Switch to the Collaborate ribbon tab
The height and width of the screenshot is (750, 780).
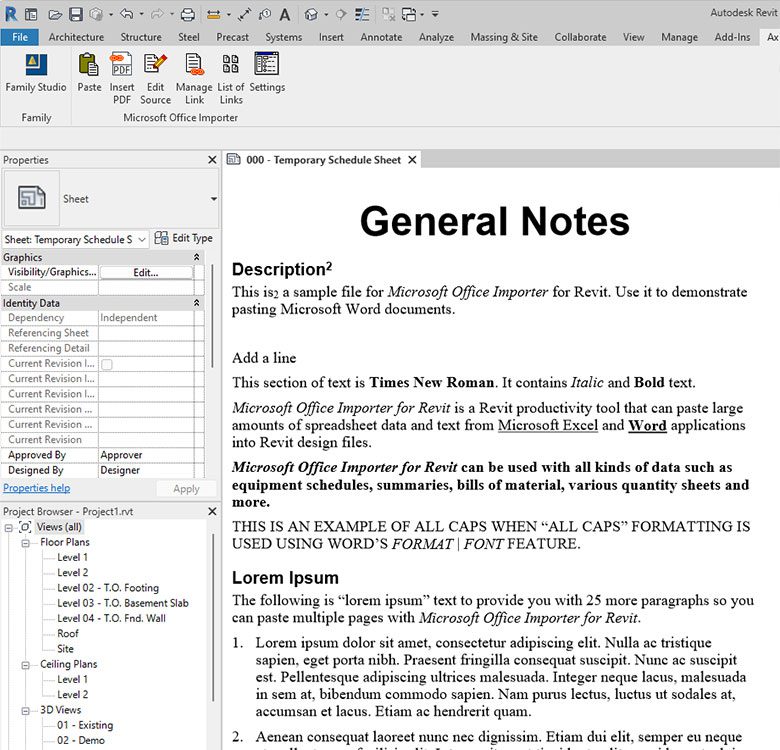(x=580, y=37)
